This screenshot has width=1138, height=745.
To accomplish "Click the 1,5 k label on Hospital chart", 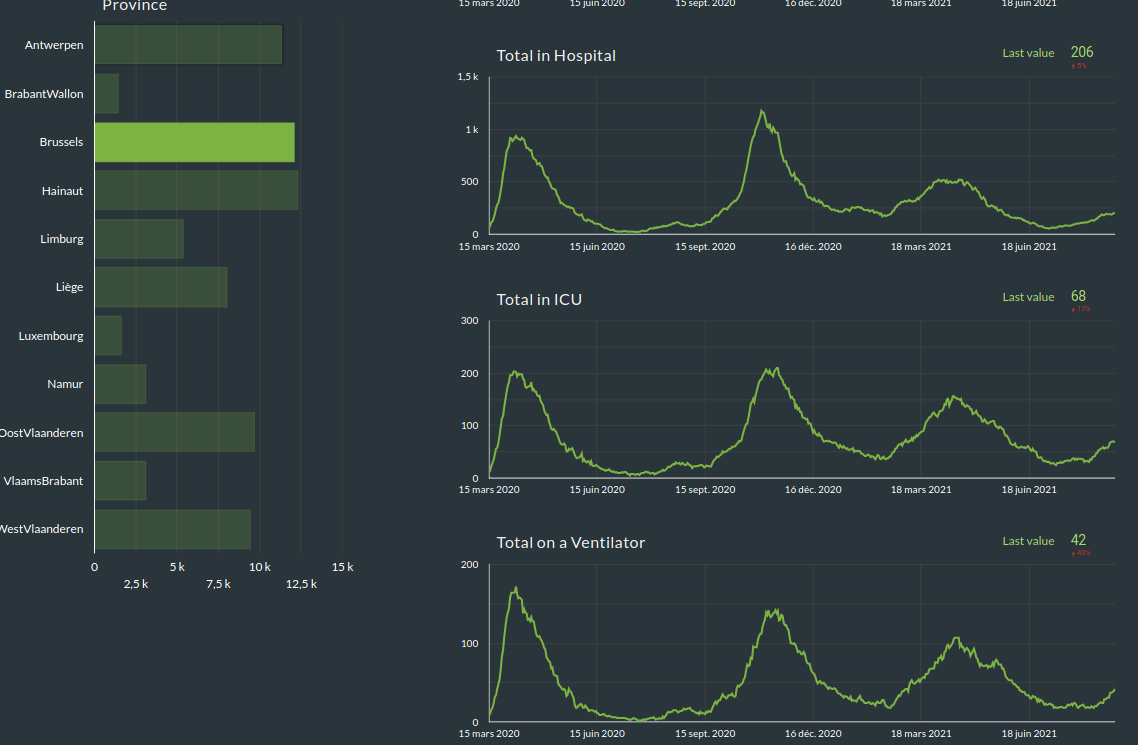I will 468,77.
